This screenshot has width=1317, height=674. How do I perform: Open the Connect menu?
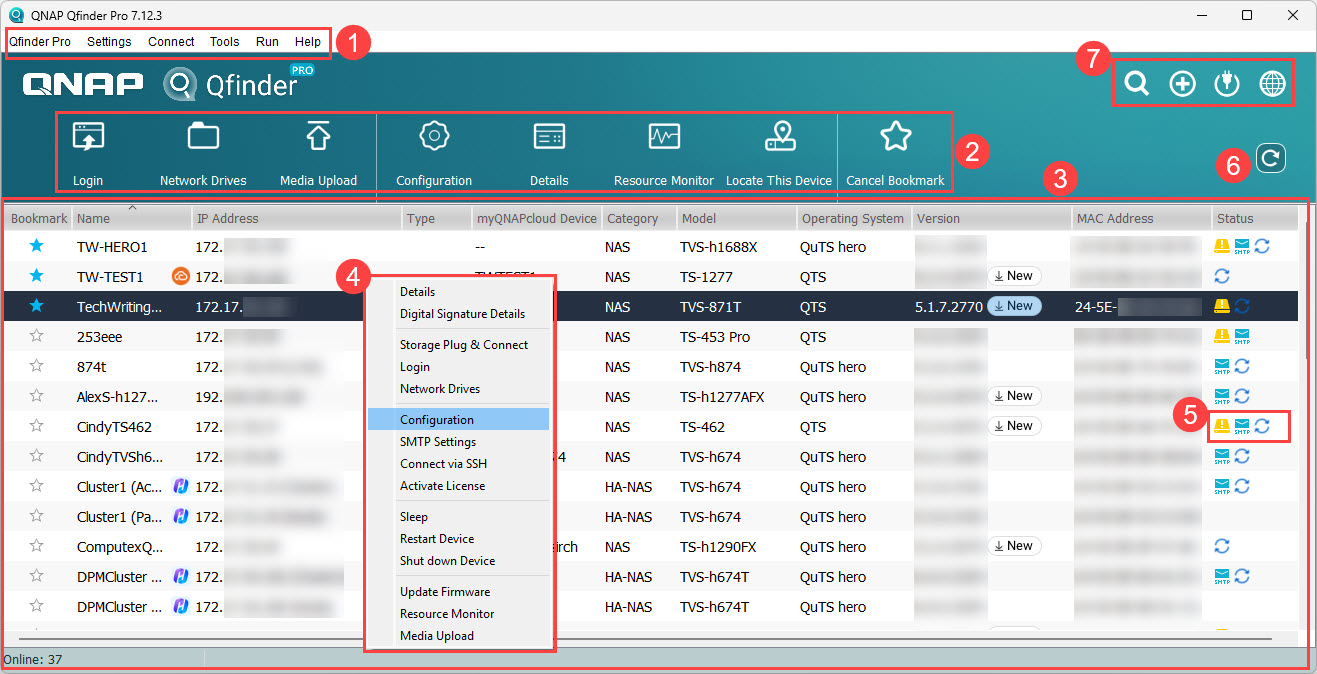point(171,42)
